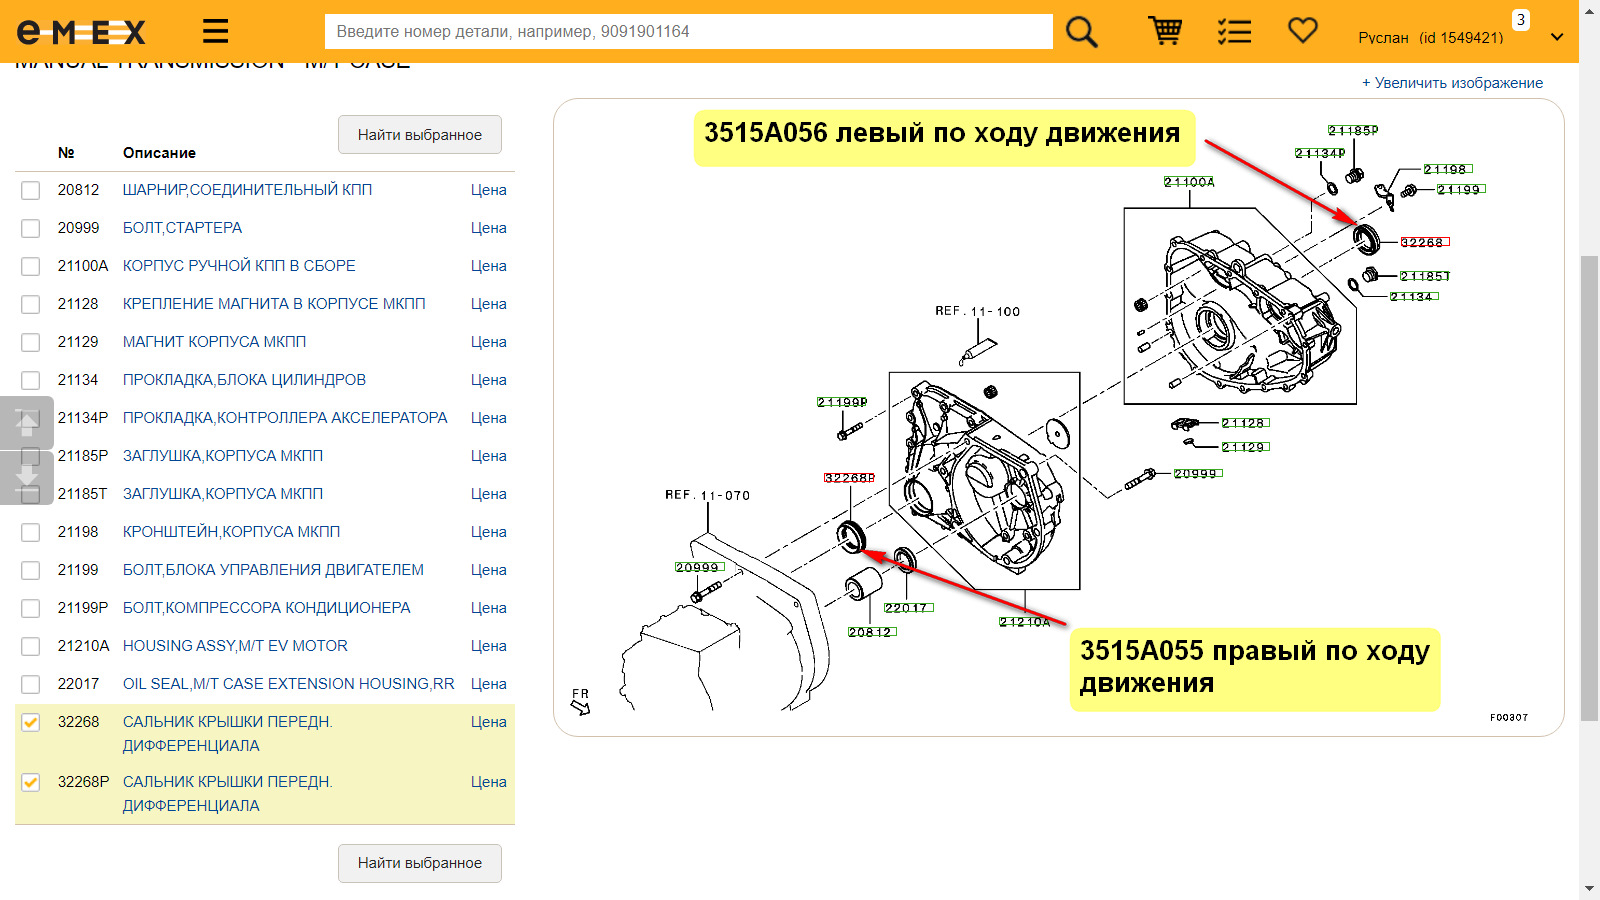Click the scrollbar up arrow
The image size is (1600, 900).
click(1589, 10)
